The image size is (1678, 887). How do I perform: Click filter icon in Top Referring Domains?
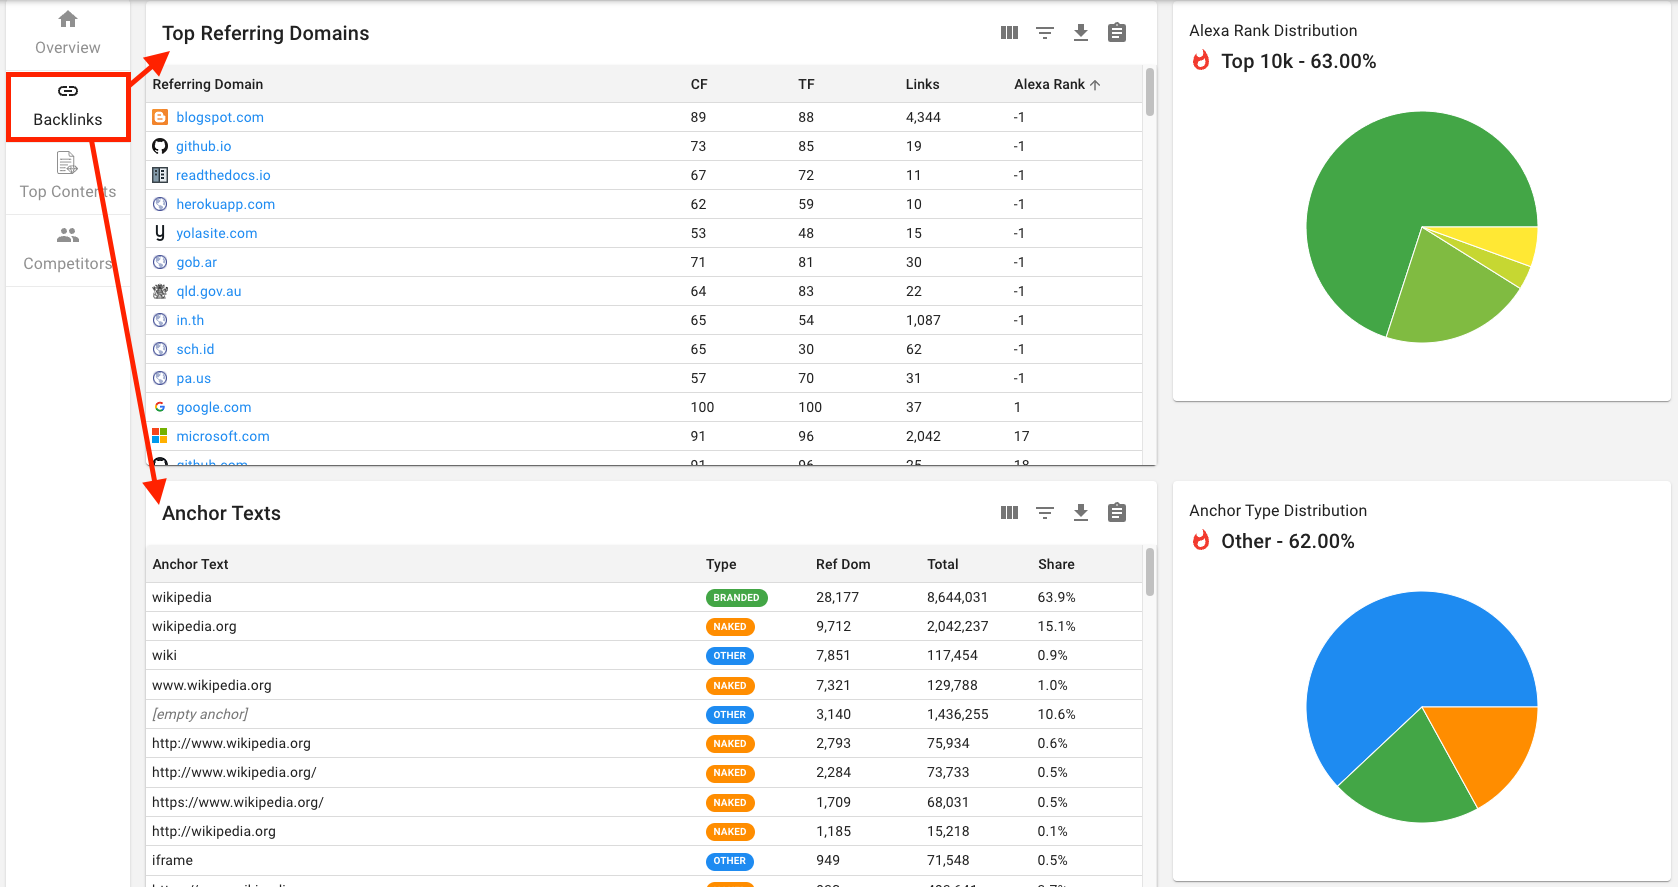point(1045,33)
